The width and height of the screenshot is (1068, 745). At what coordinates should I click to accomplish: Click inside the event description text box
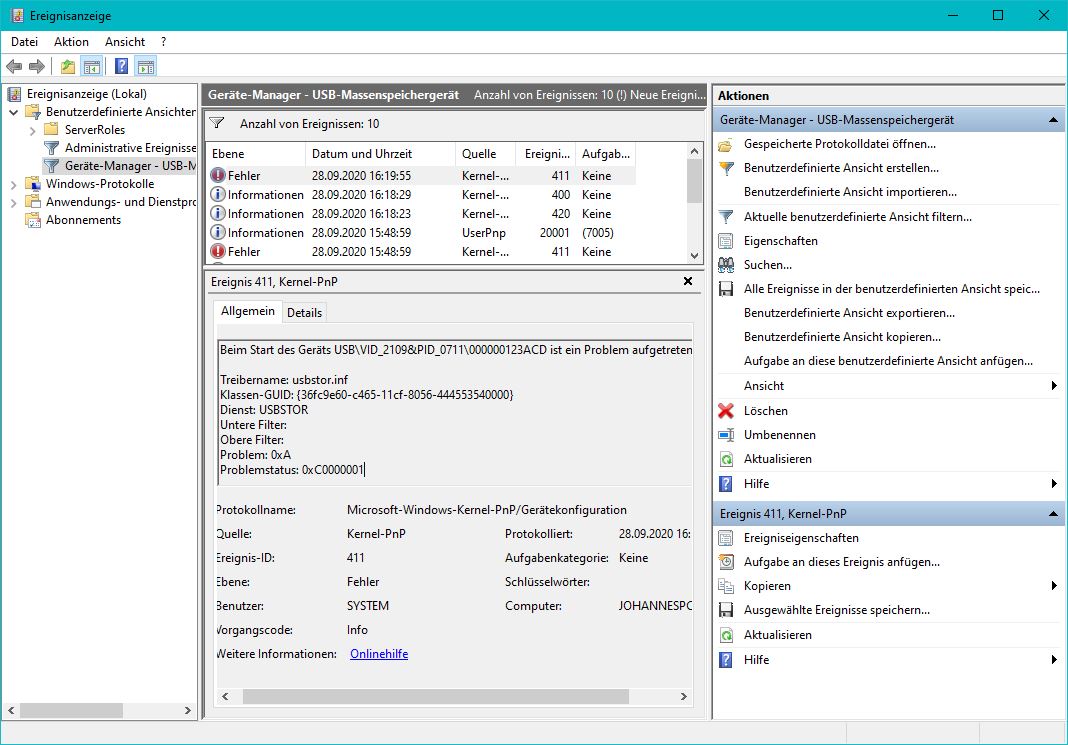tap(455, 412)
